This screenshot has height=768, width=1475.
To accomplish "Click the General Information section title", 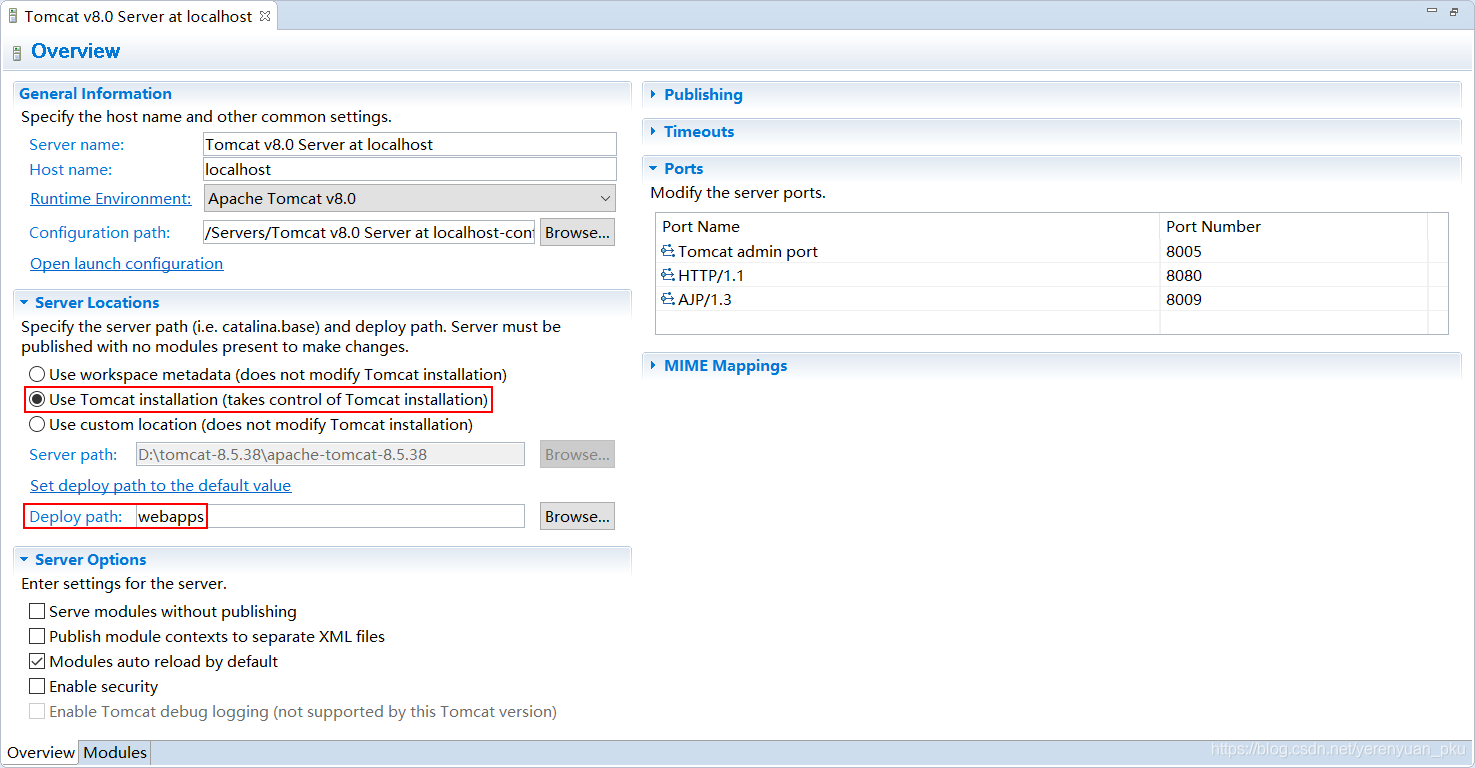I will tap(96, 93).
